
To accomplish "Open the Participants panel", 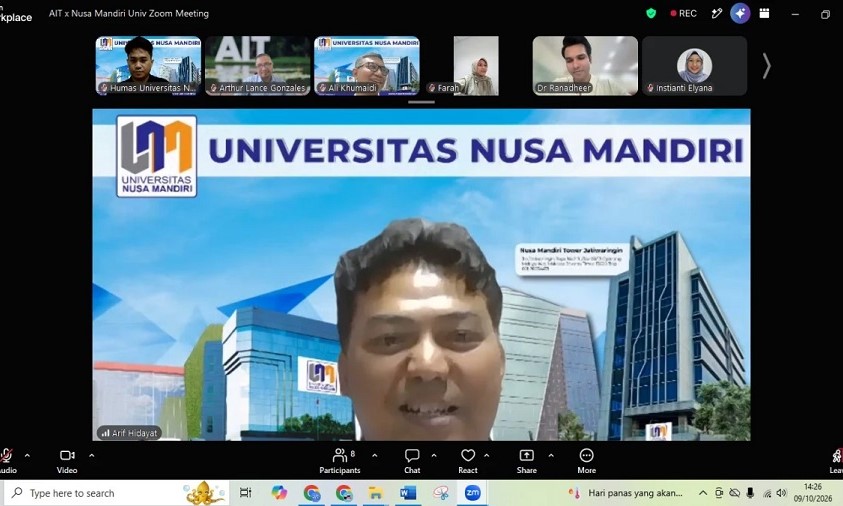I will [340, 461].
